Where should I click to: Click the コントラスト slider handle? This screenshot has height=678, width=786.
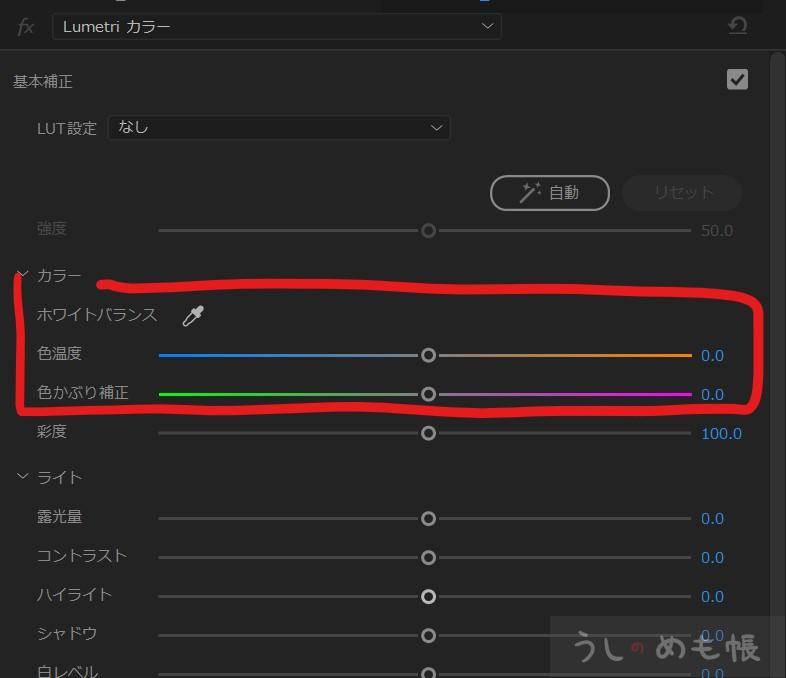click(428, 557)
